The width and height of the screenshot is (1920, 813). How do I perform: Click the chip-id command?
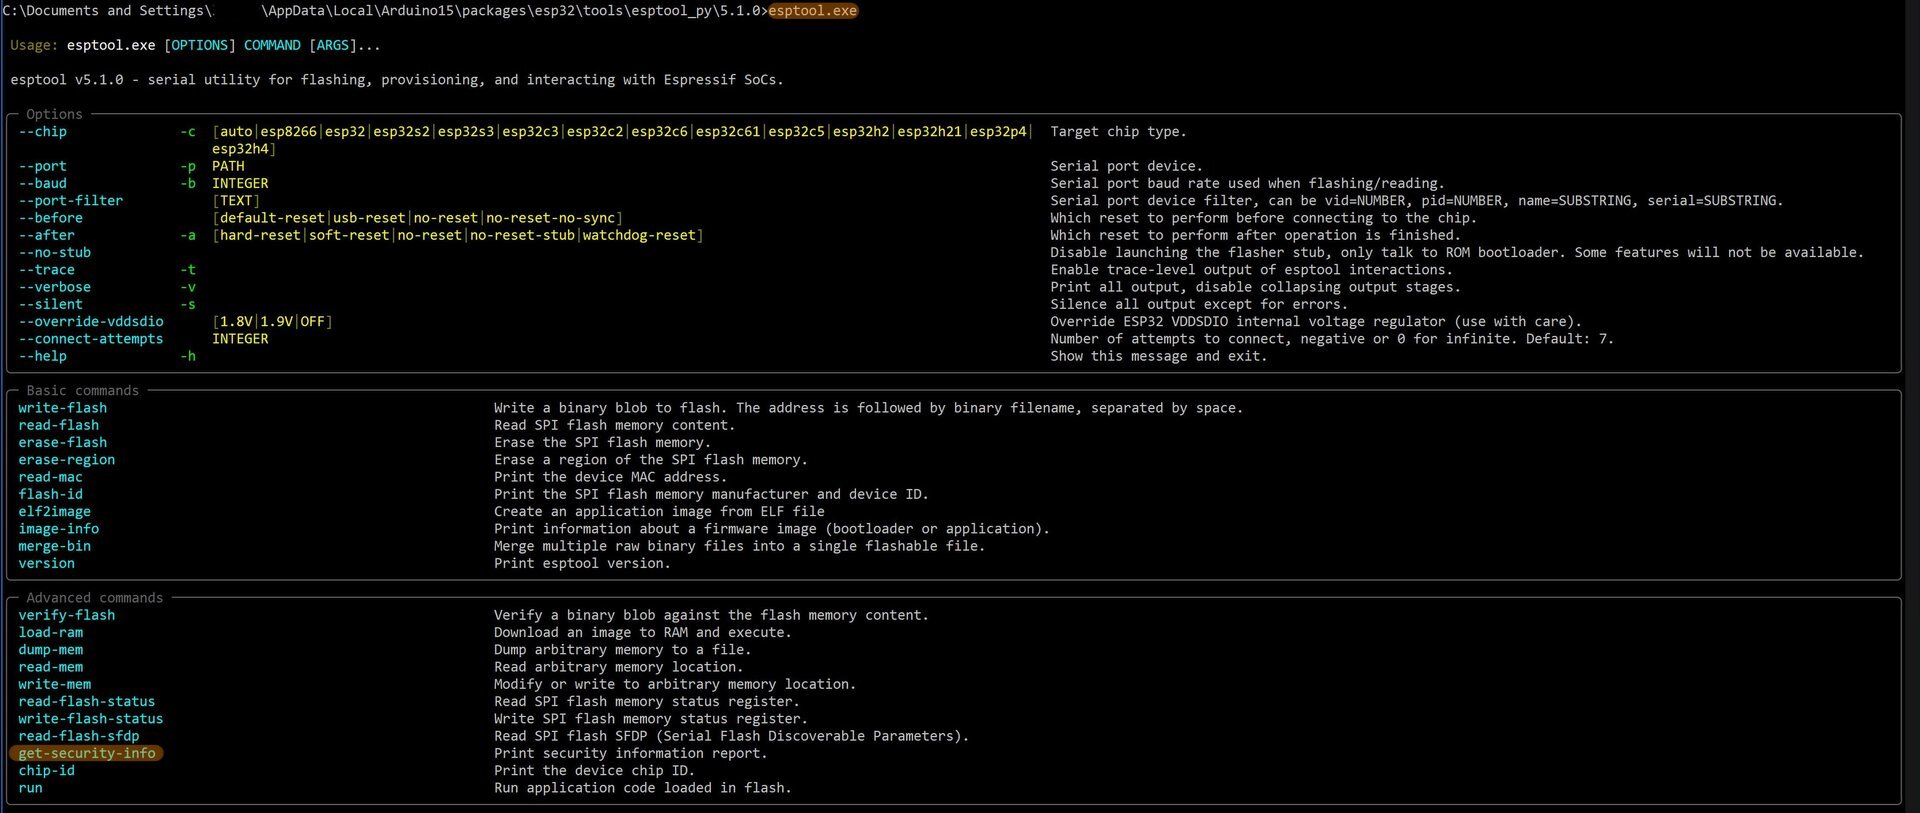pos(46,770)
